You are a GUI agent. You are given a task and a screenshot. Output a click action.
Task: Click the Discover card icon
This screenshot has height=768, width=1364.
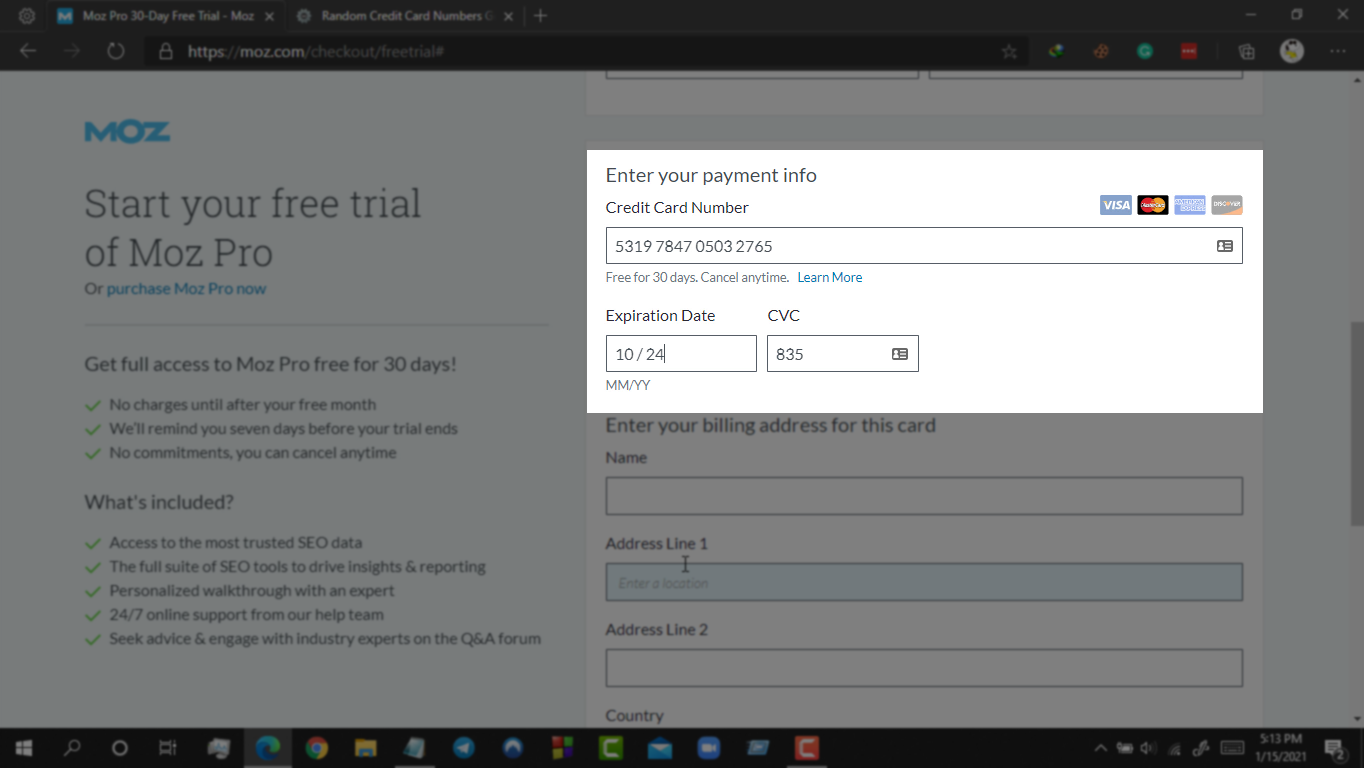(1227, 205)
